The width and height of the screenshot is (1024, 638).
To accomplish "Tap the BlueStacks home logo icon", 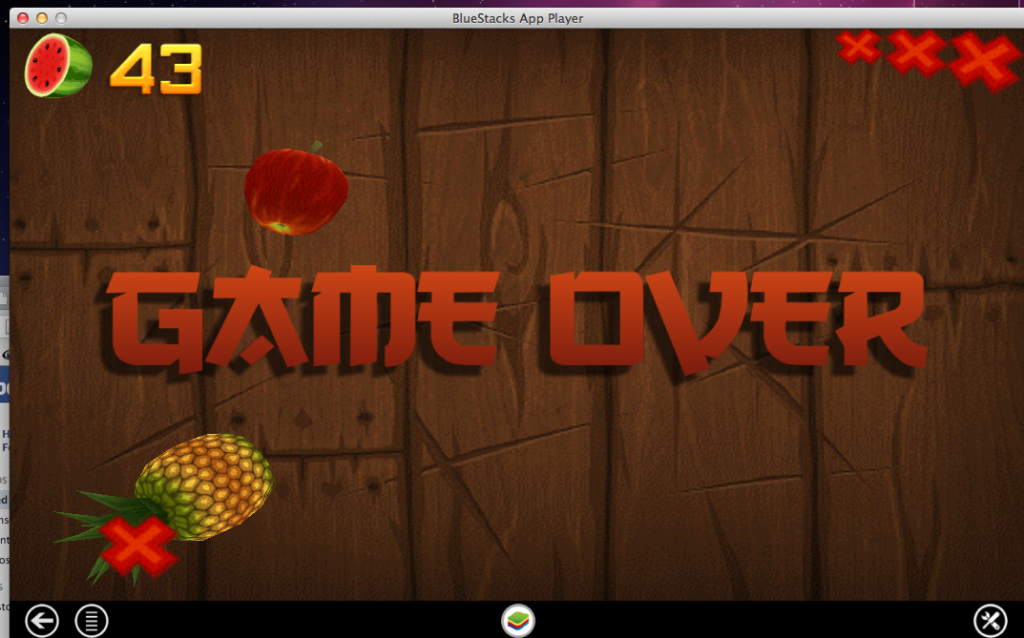I will pyautogui.click(x=518, y=620).
